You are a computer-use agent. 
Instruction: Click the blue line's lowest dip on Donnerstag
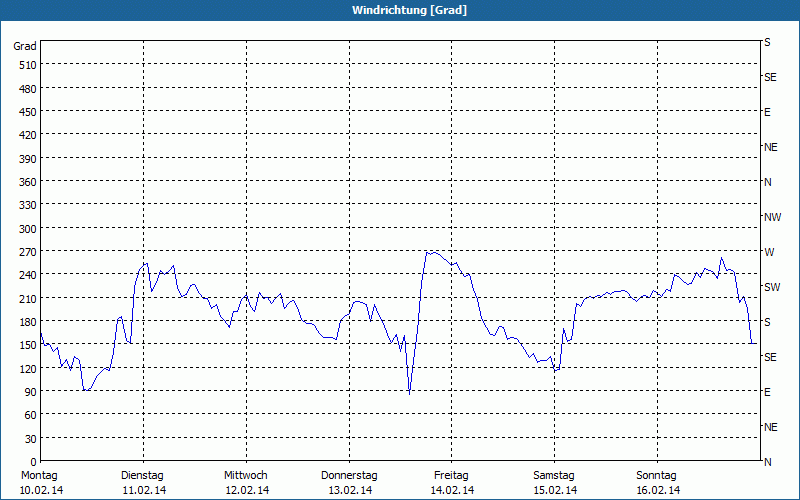pos(409,393)
